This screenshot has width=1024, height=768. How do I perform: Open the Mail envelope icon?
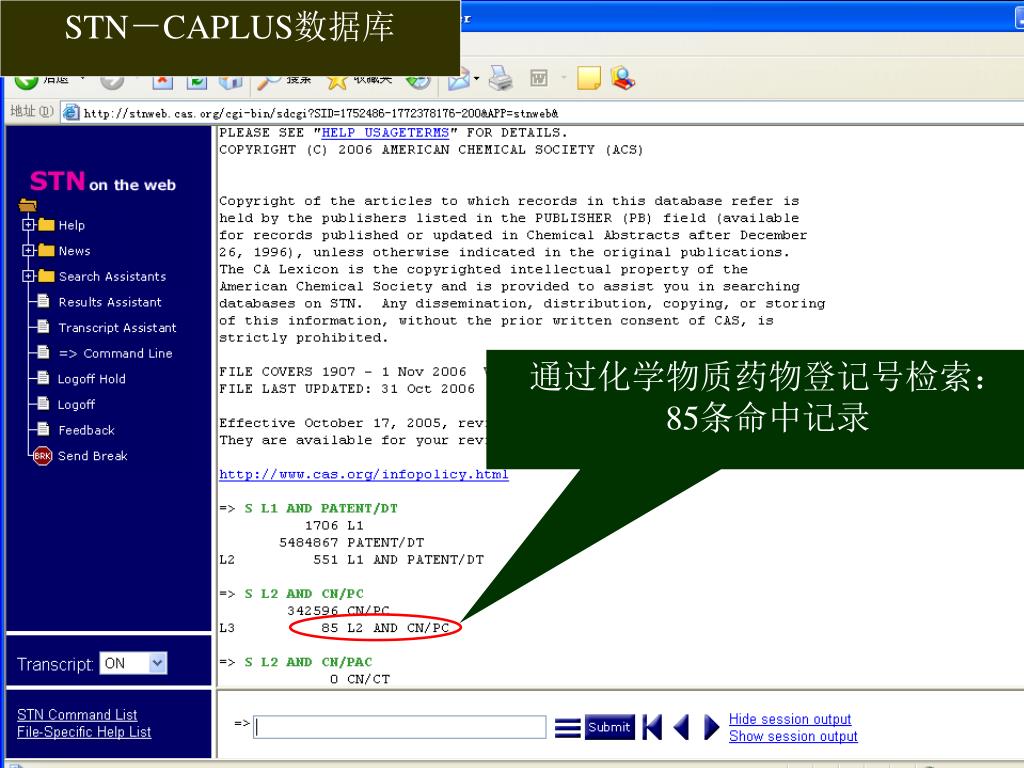pos(458,80)
